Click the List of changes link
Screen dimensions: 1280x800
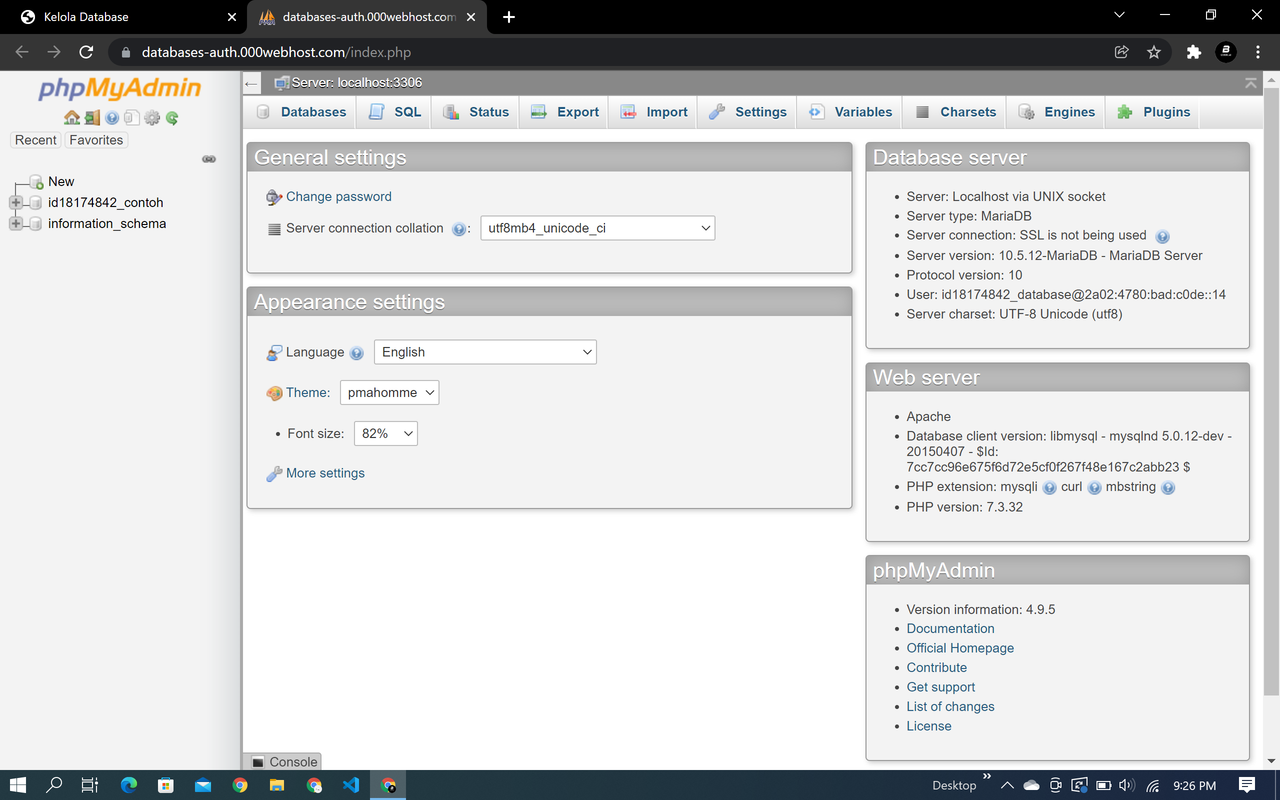click(951, 707)
